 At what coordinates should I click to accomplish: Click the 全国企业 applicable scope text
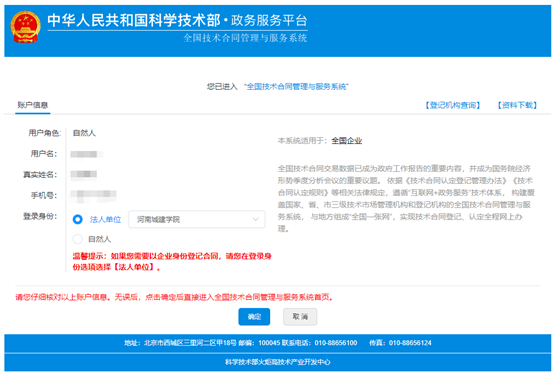(x=347, y=141)
